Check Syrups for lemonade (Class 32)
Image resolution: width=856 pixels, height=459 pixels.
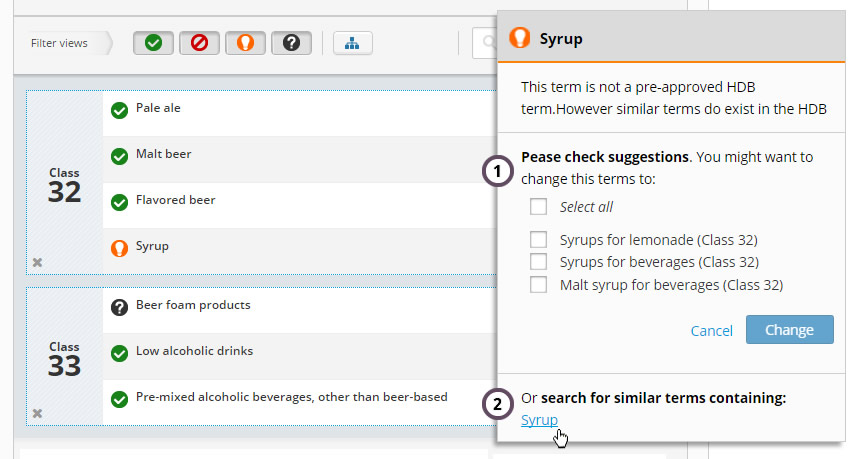coord(538,240)
